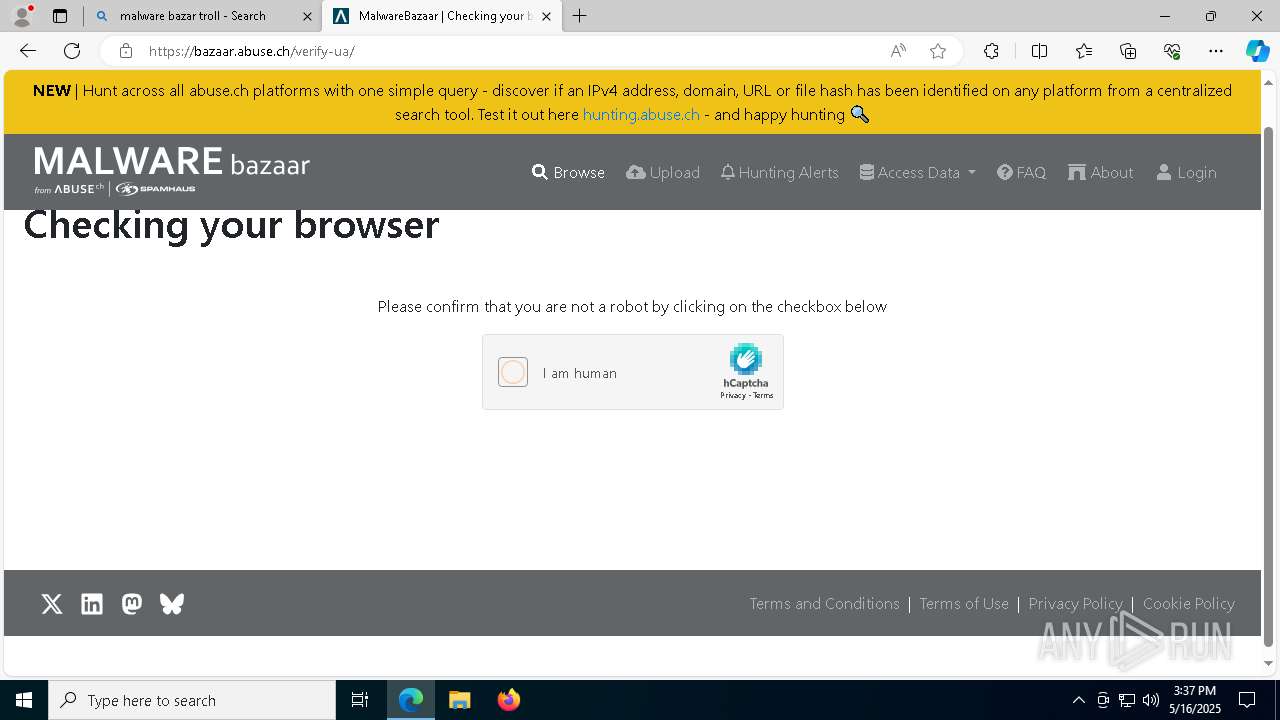Viewport: 1280px width, 720px height.
Task: Click the taskbar search box
Action: 192,700
